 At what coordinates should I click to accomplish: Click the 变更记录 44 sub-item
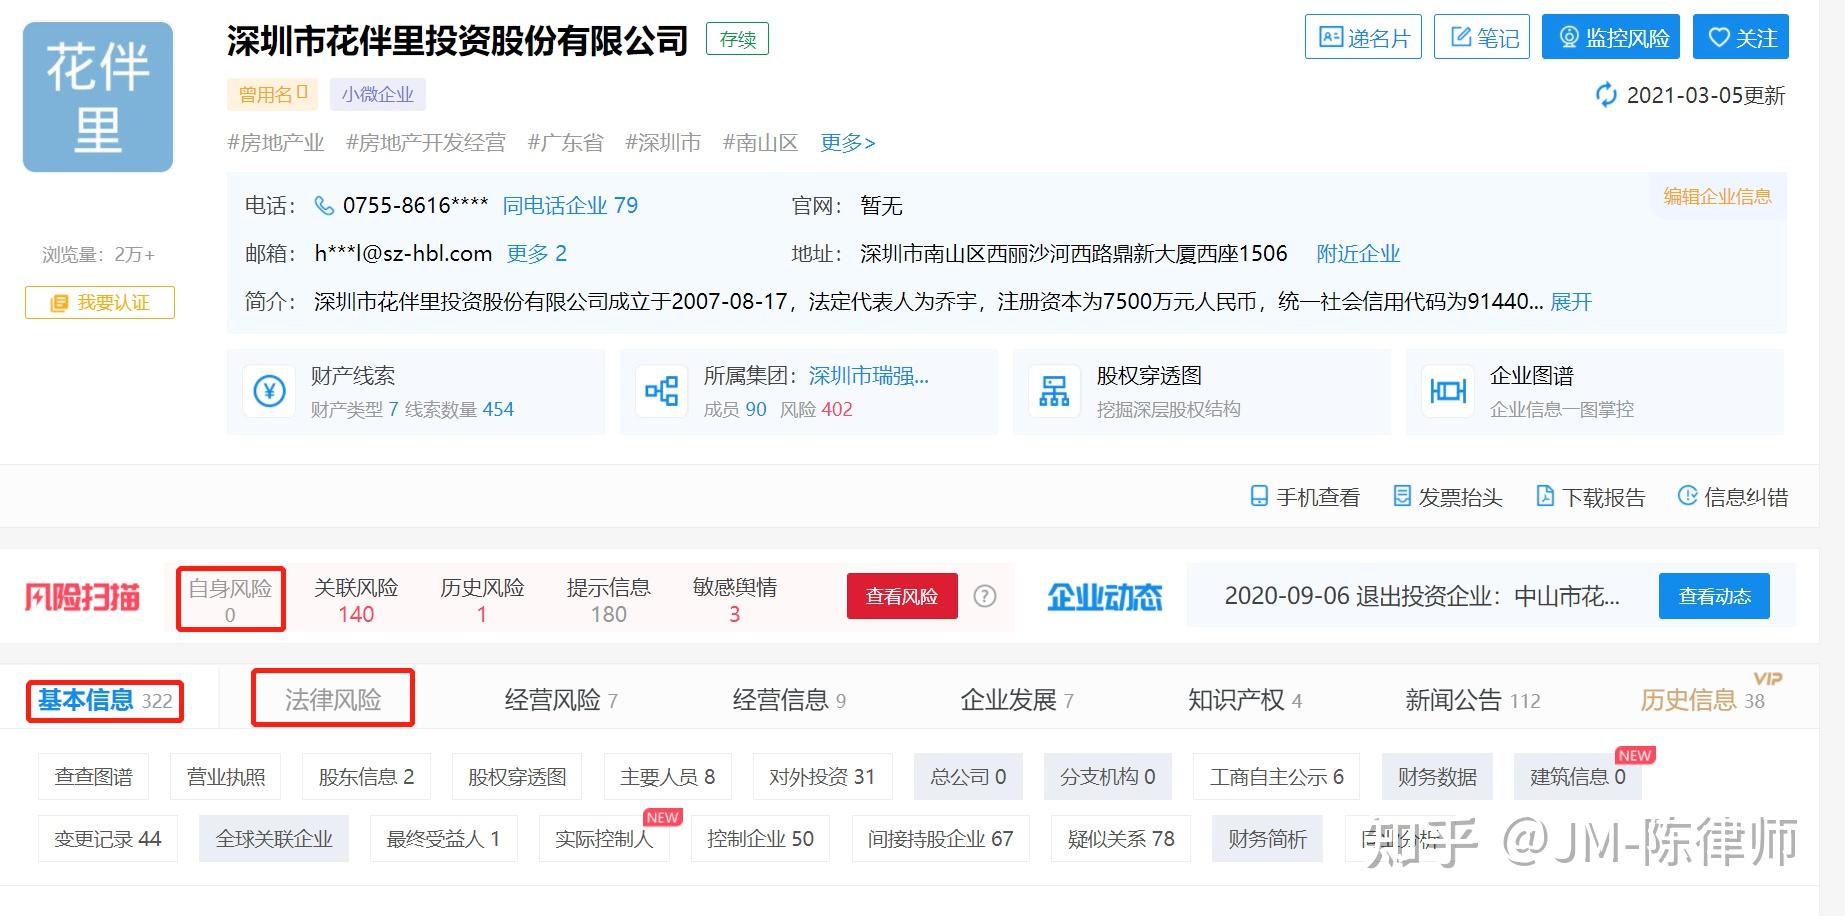tap(108, 839)
